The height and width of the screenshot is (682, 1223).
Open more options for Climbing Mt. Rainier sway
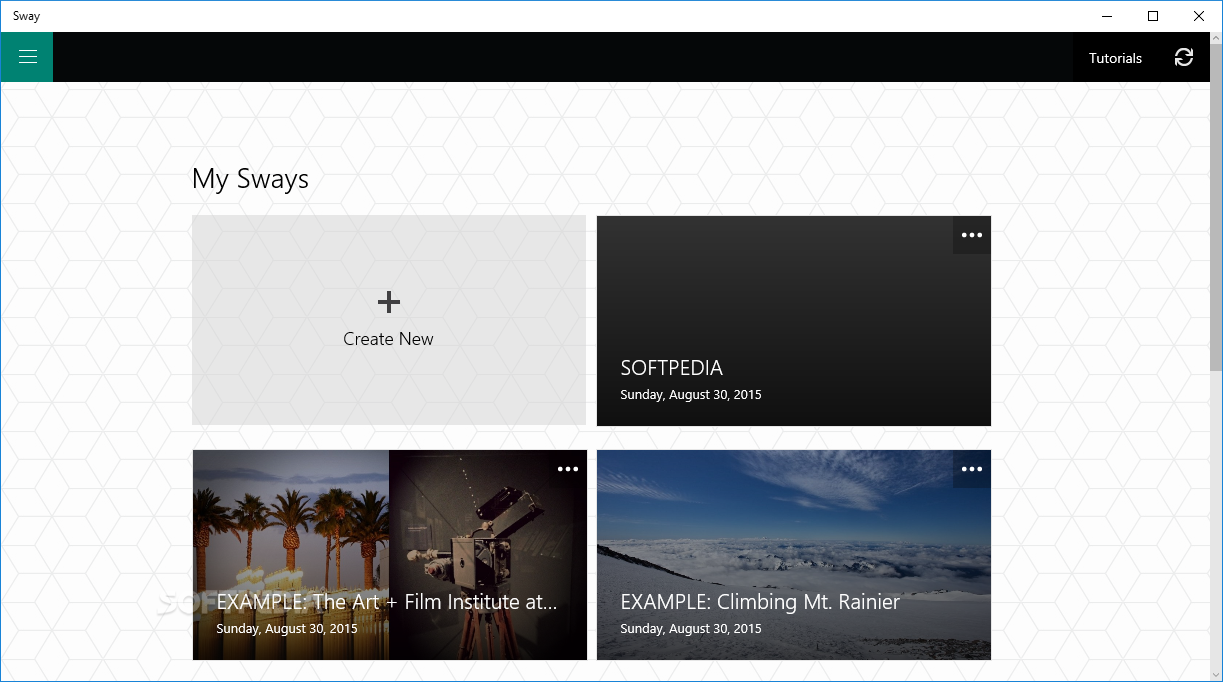971,469
